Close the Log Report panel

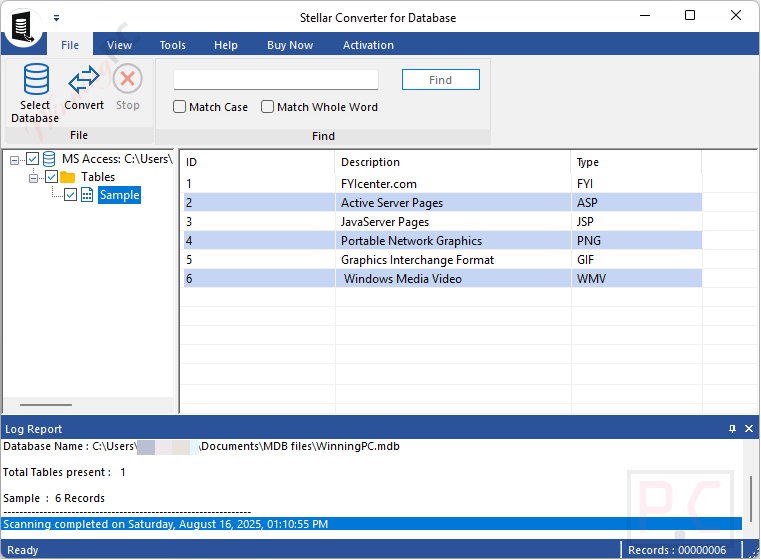(749, 429)
